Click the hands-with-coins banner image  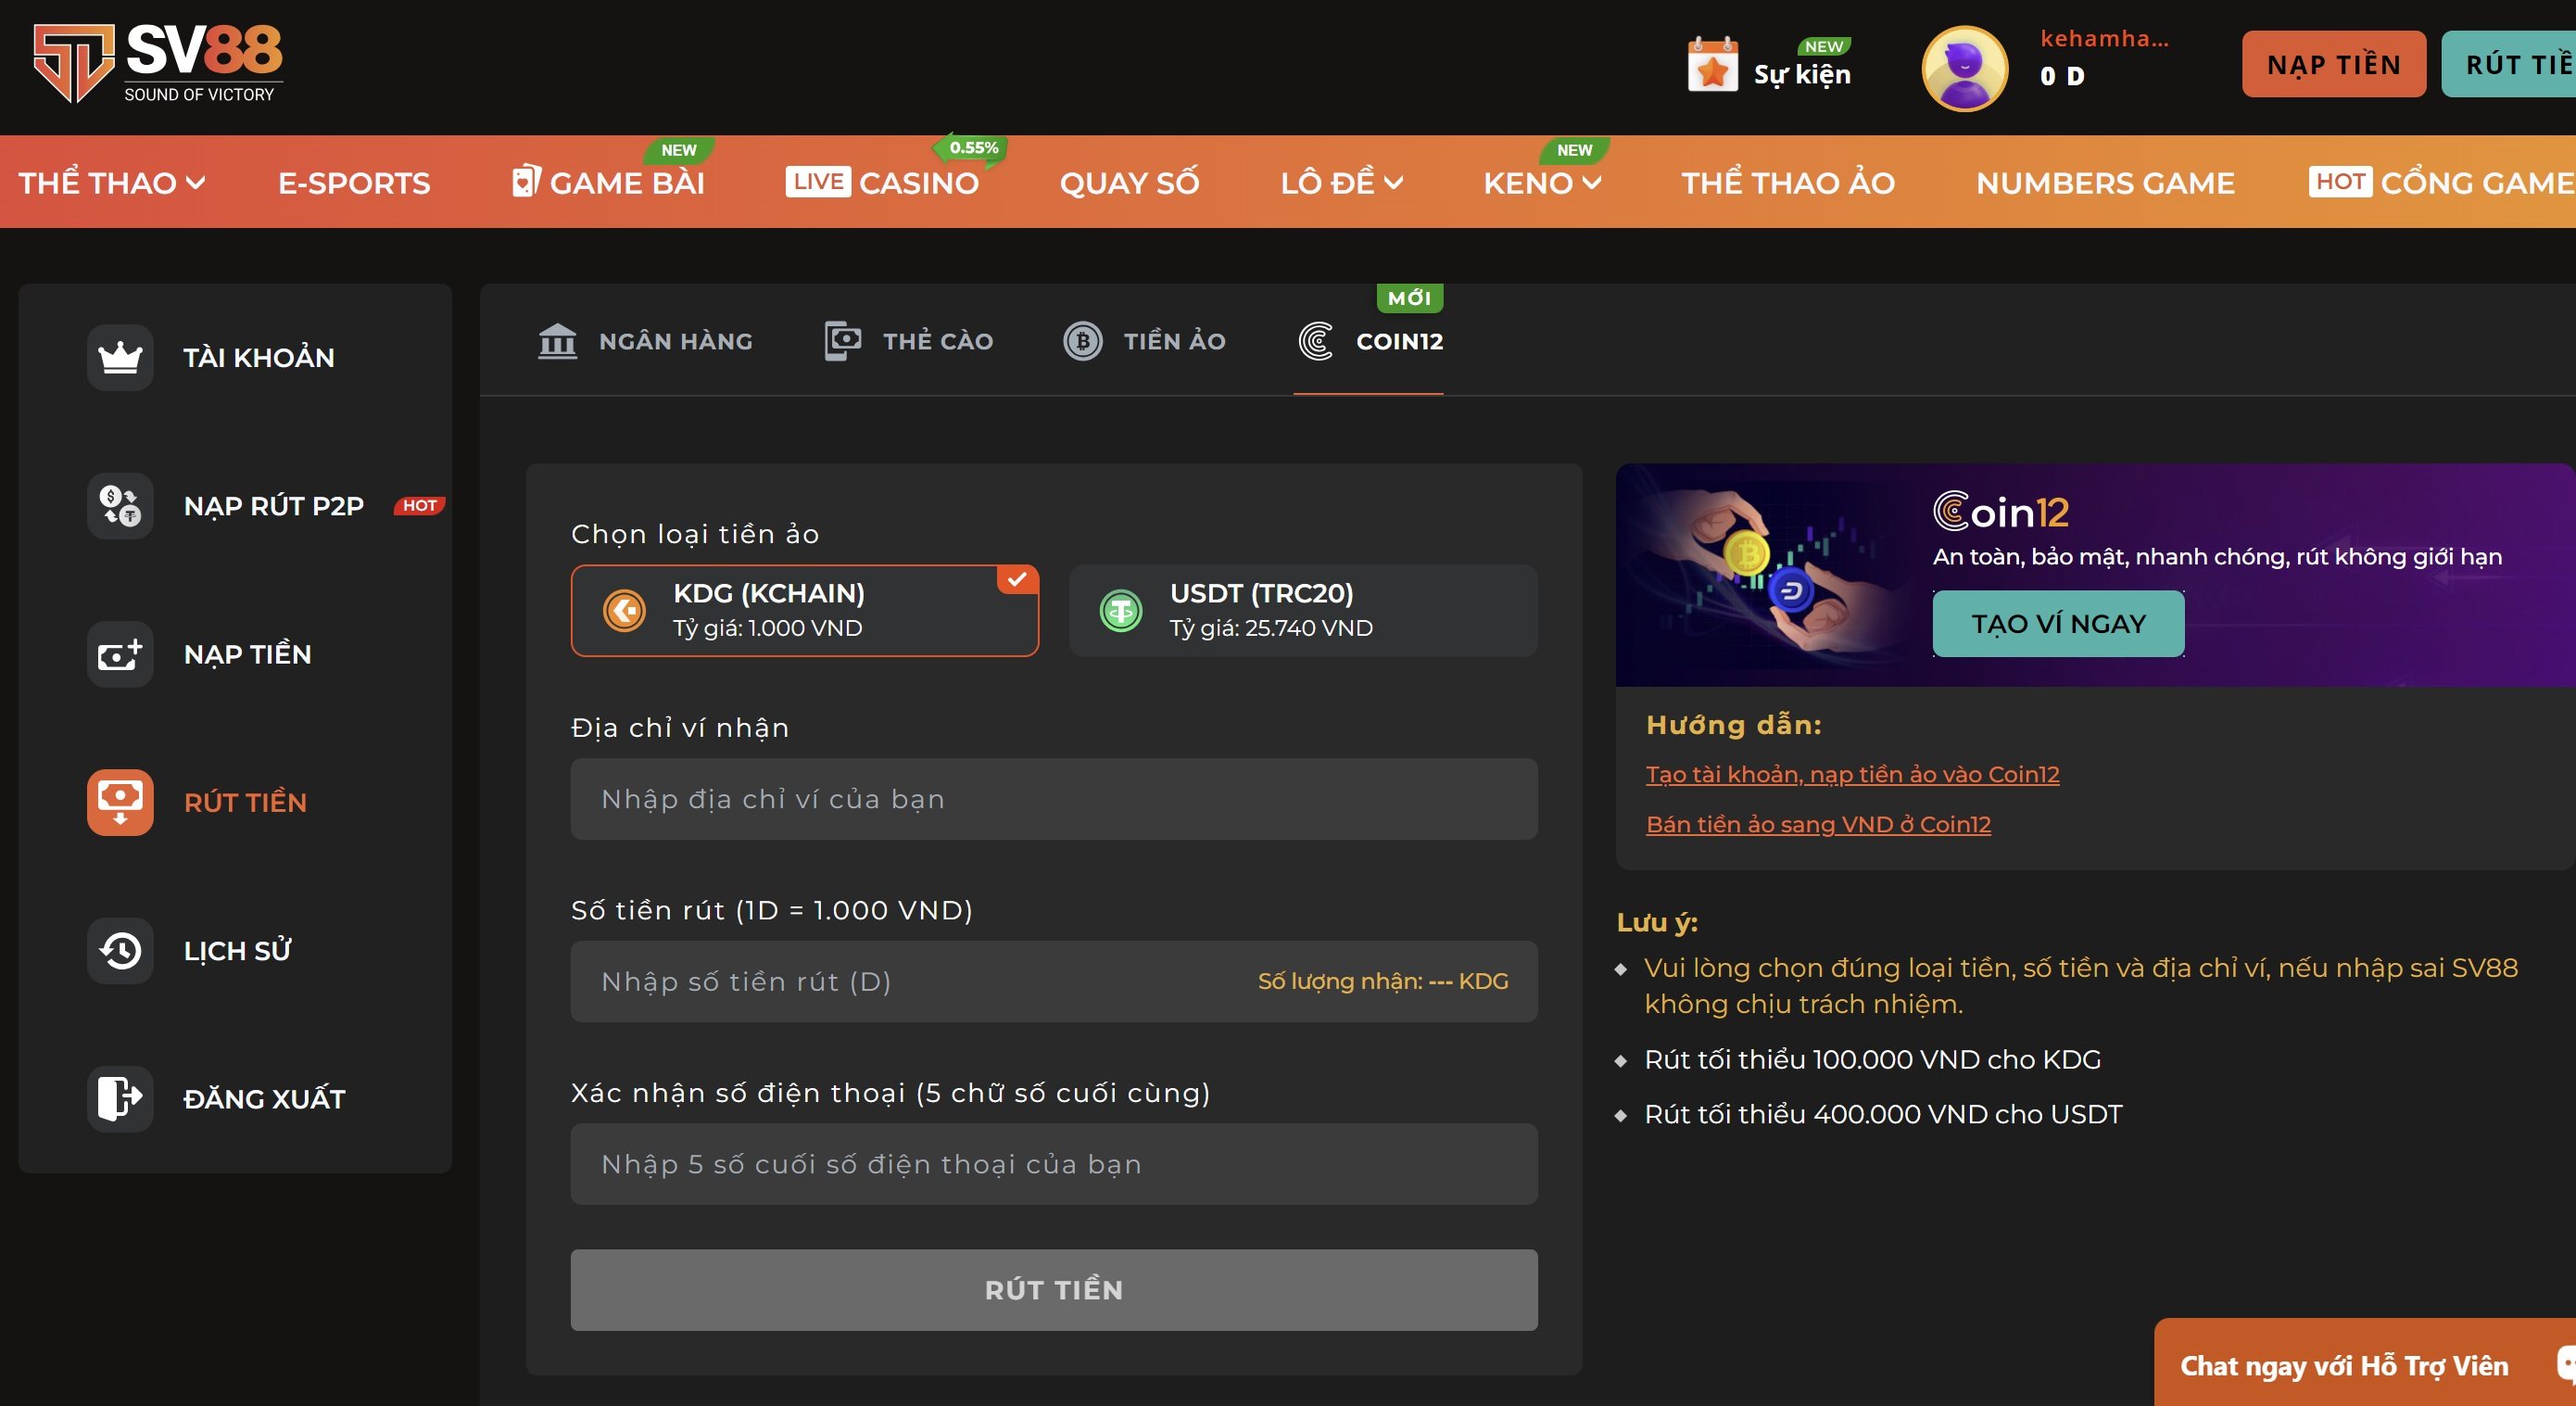coord(1770,575)
